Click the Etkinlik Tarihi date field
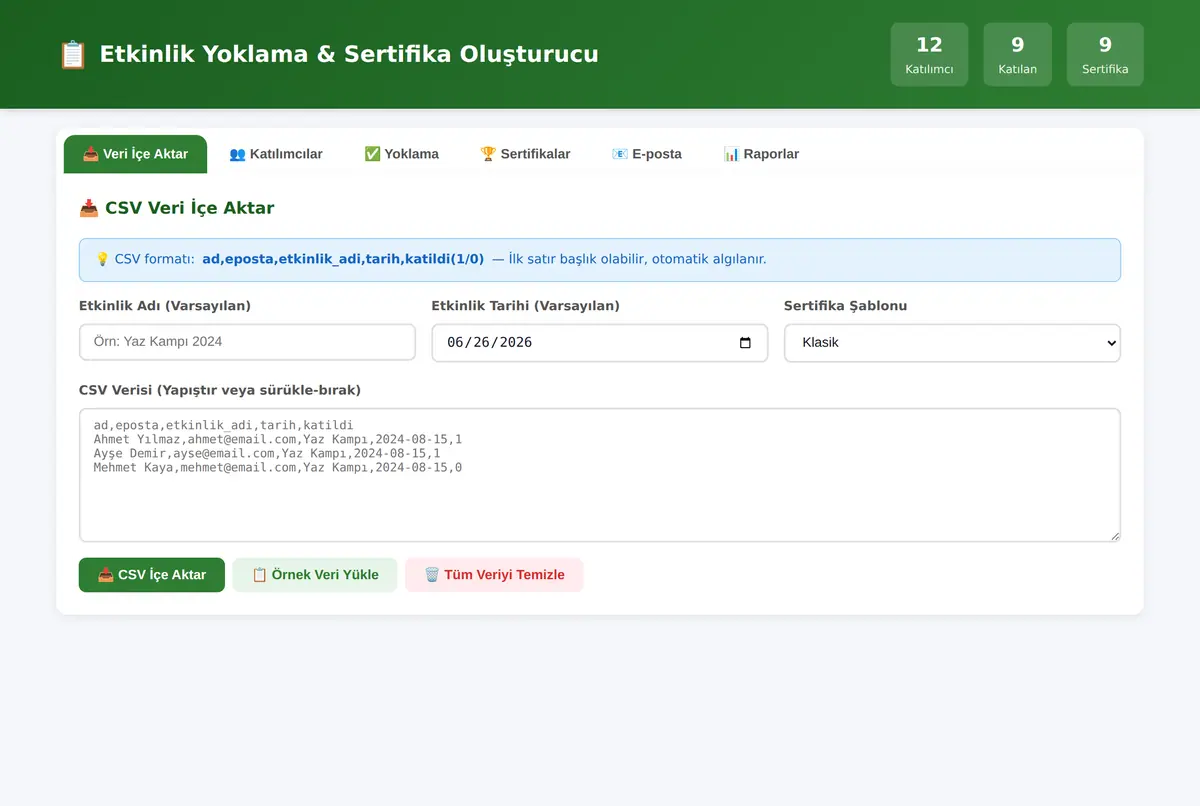The width and height of the screenshot is (1200, 806). (x=600, y=342)
